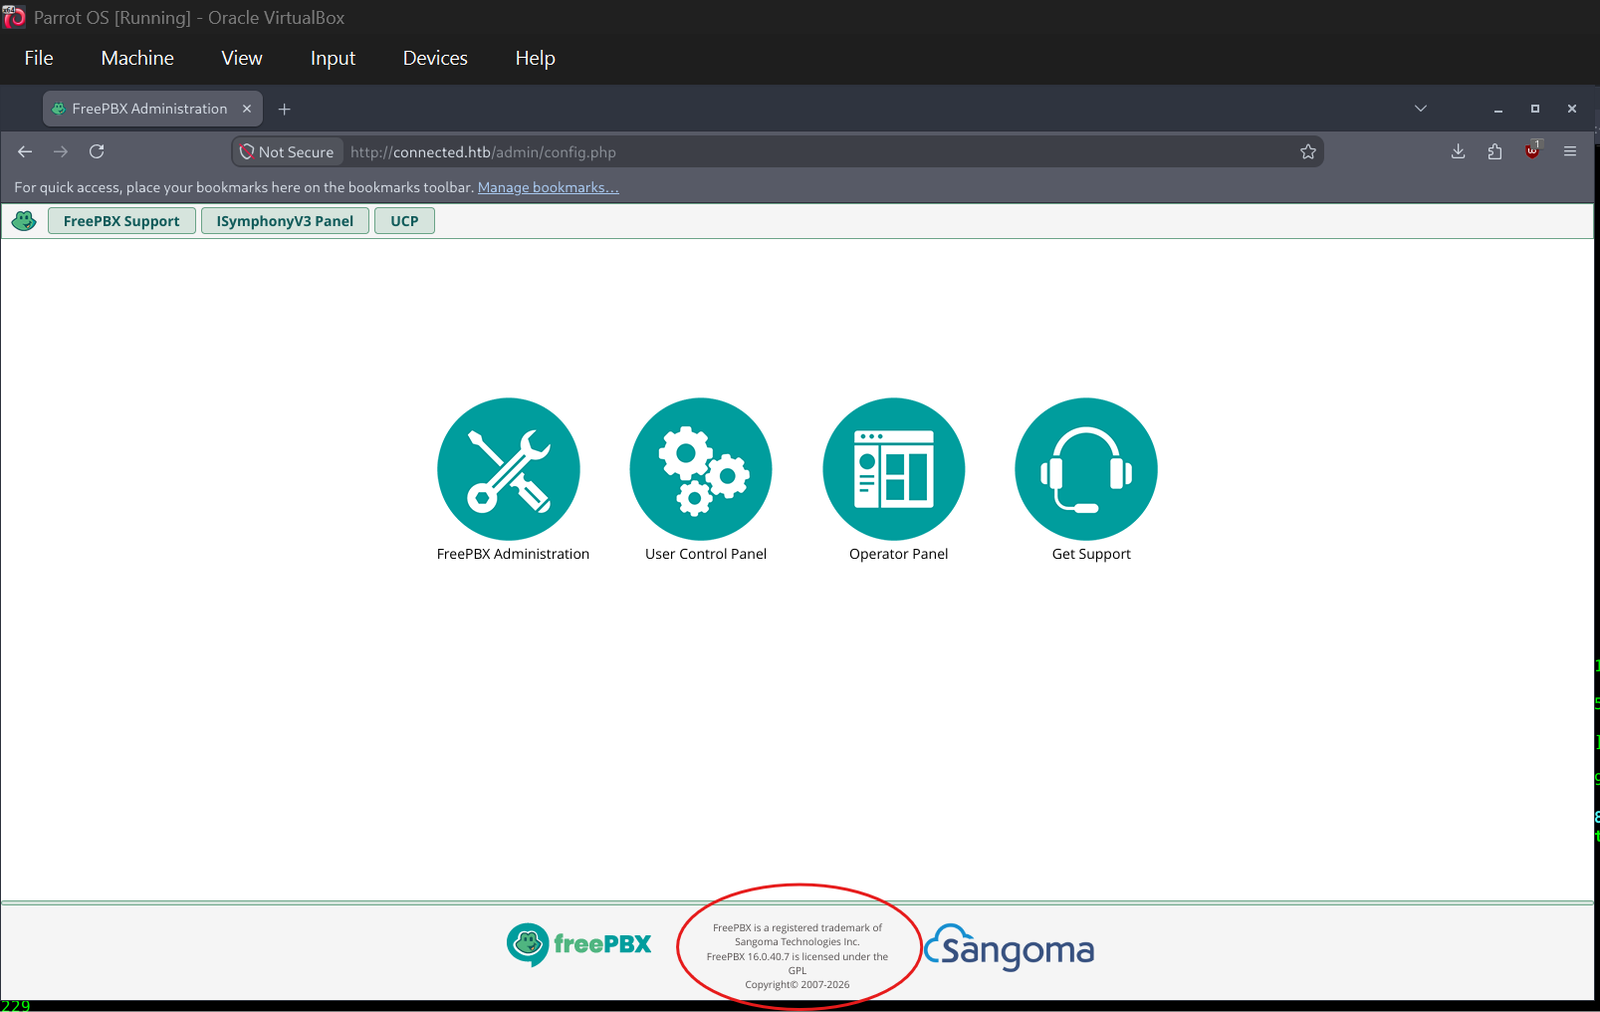
Task: Click the freePBX logo in footer
Action: (x=579, y=944)
